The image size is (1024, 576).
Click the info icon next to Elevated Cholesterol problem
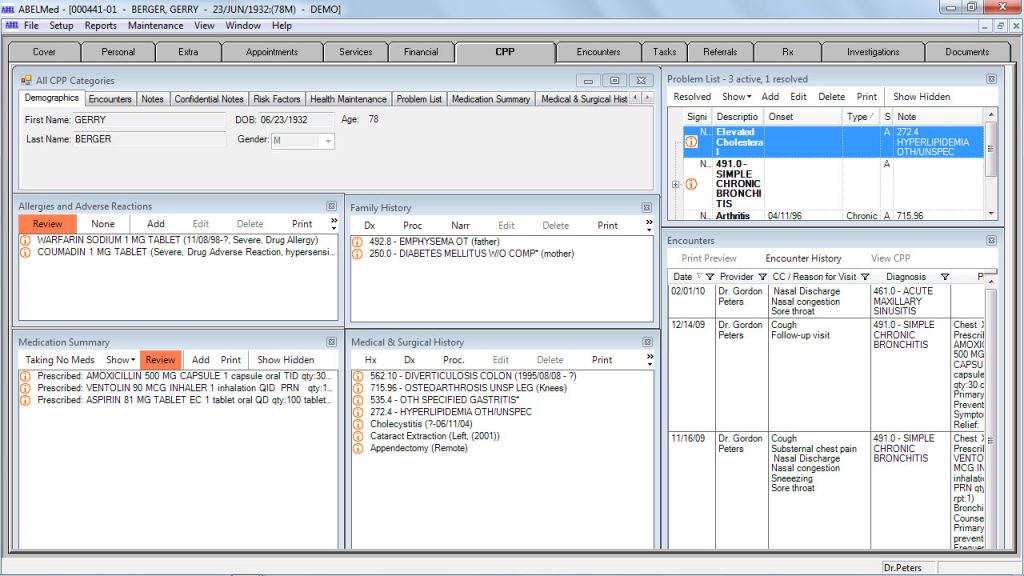coord(691,141)
